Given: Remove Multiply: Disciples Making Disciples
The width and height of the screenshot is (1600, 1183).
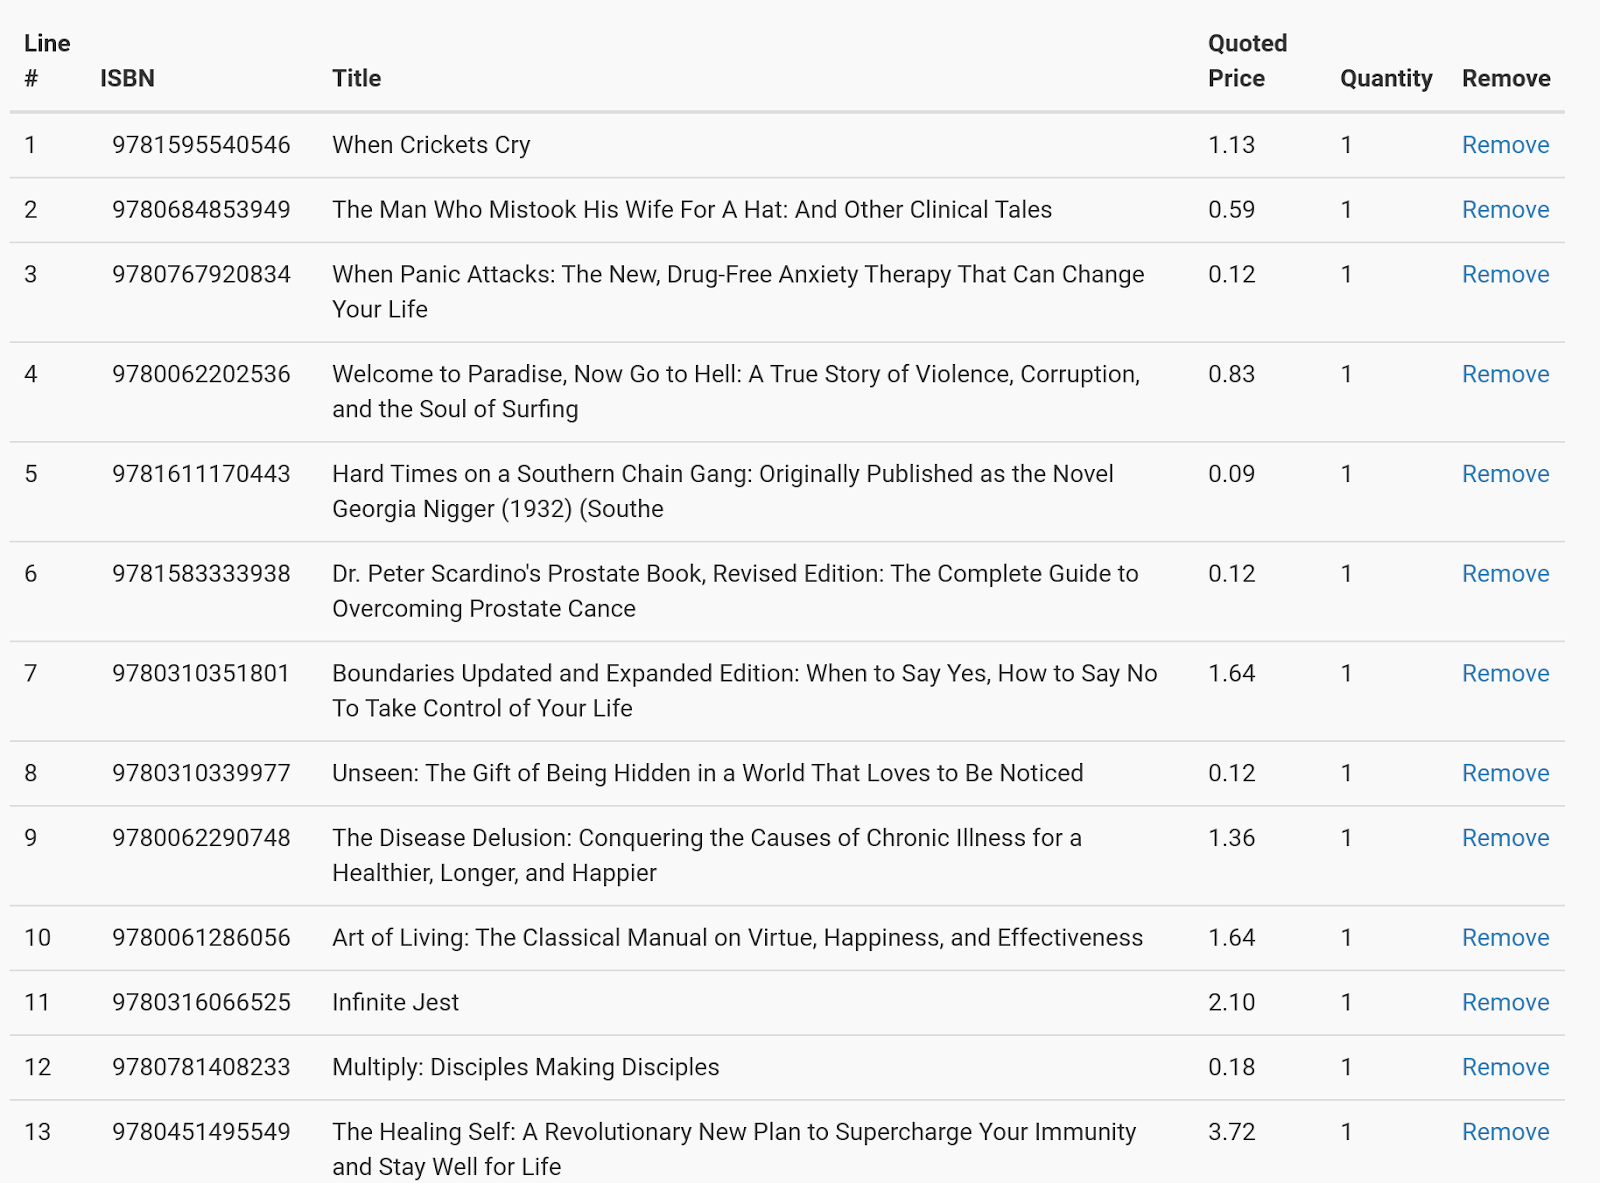Looking at the screenshot, I should coord(1505,1067).
